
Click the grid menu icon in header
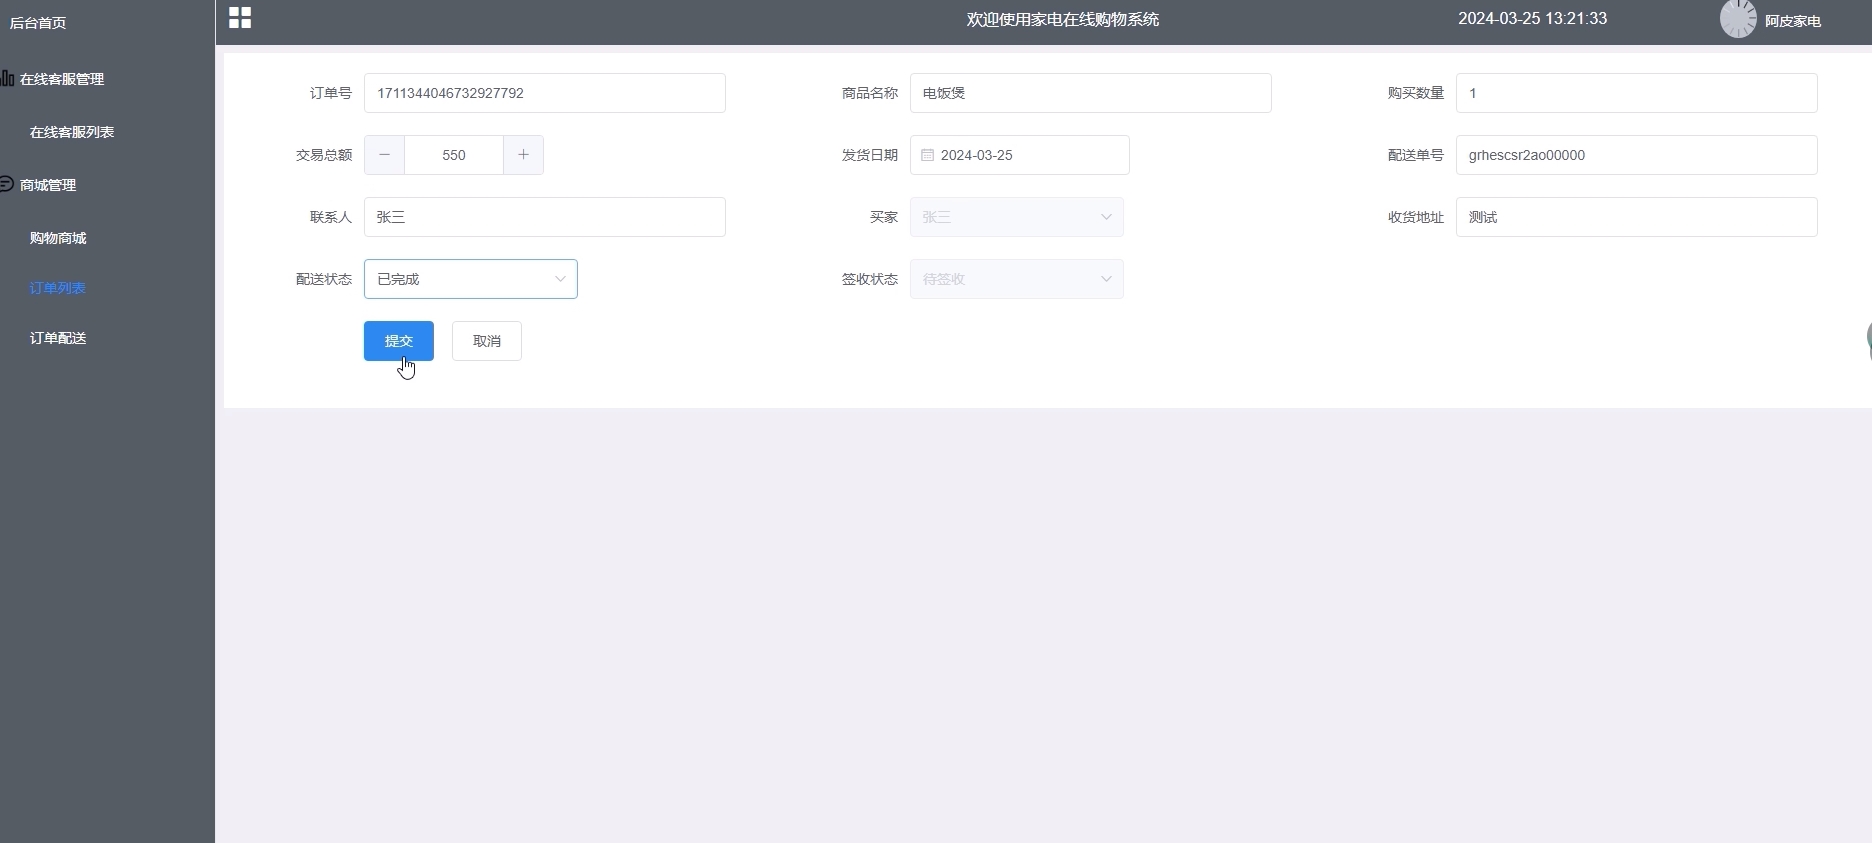click(x=240, y=18)
